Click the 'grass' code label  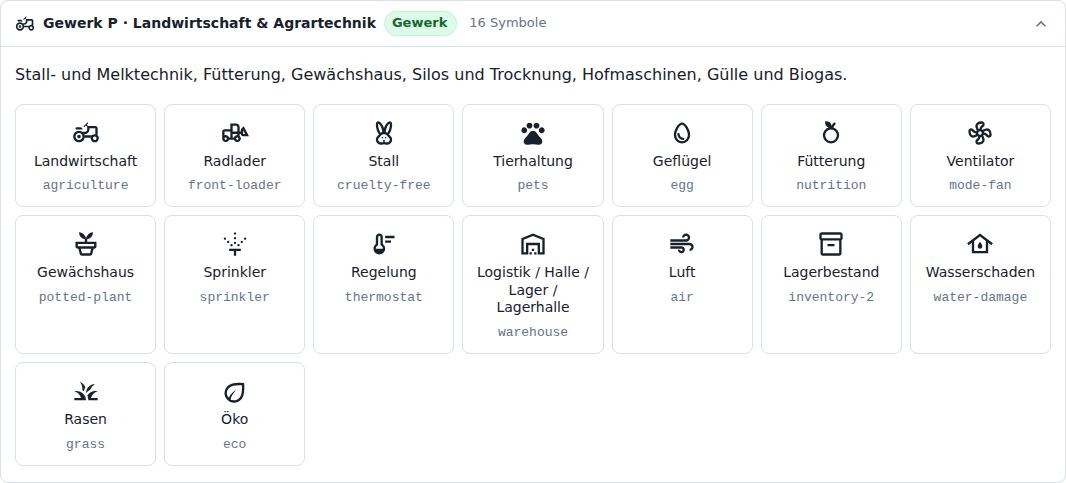(86, 444)
